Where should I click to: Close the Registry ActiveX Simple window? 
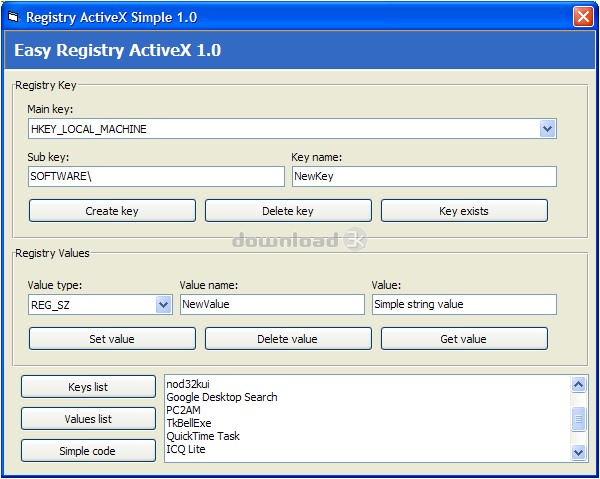click(x=583, y=17)
